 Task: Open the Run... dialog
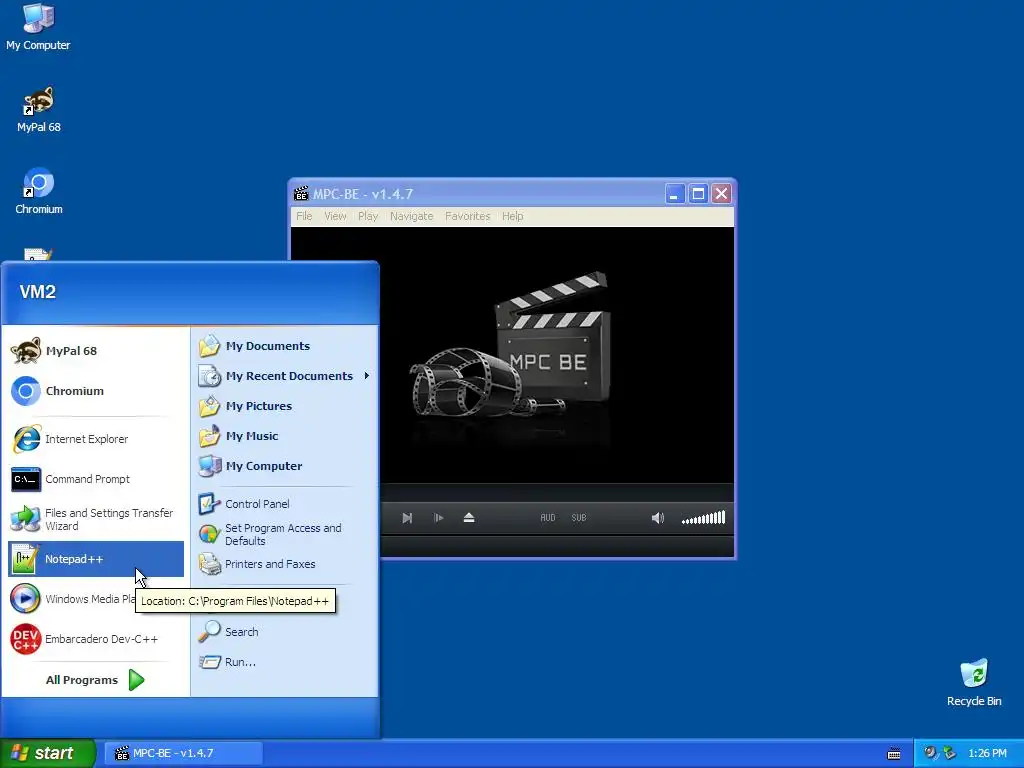[284, 662]
